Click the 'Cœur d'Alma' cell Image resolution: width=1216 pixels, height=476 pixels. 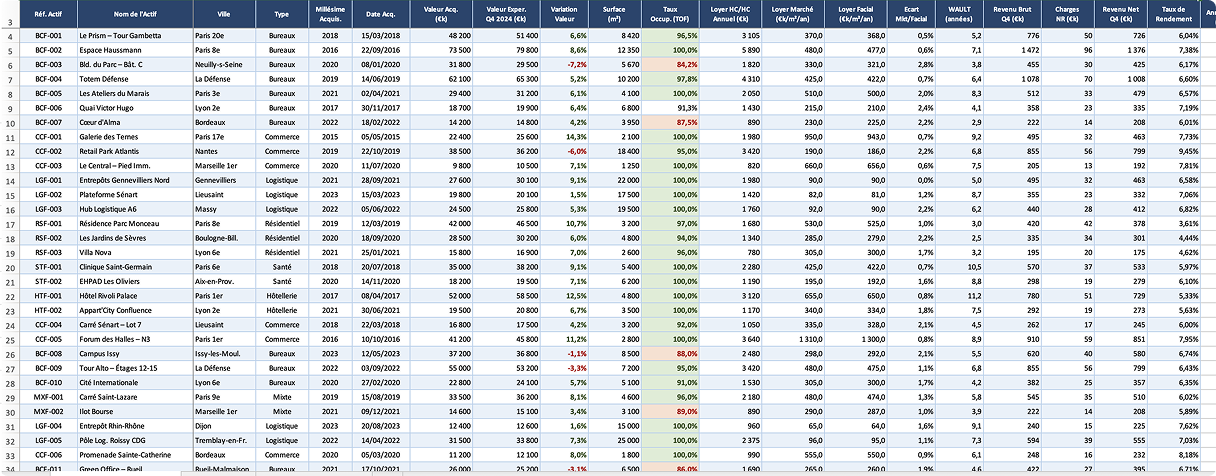point(134,122)
